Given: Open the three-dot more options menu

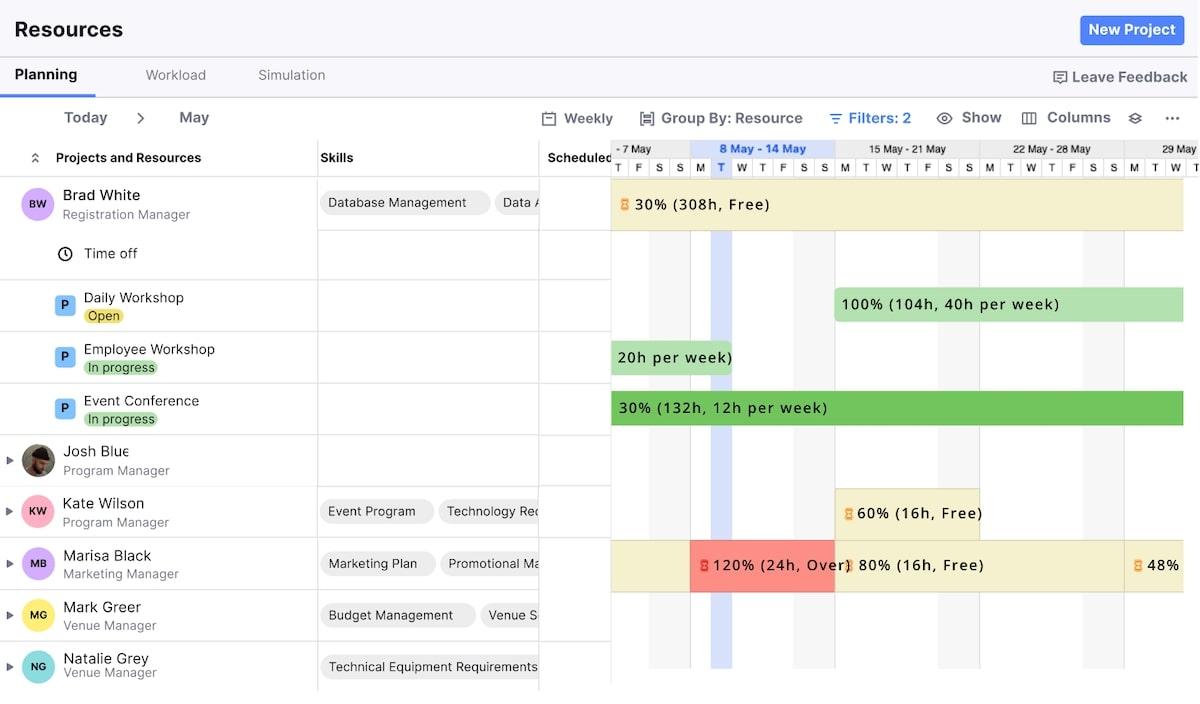Looking at the screenshot, I should pyautogui.click(x=1172, y=118).
